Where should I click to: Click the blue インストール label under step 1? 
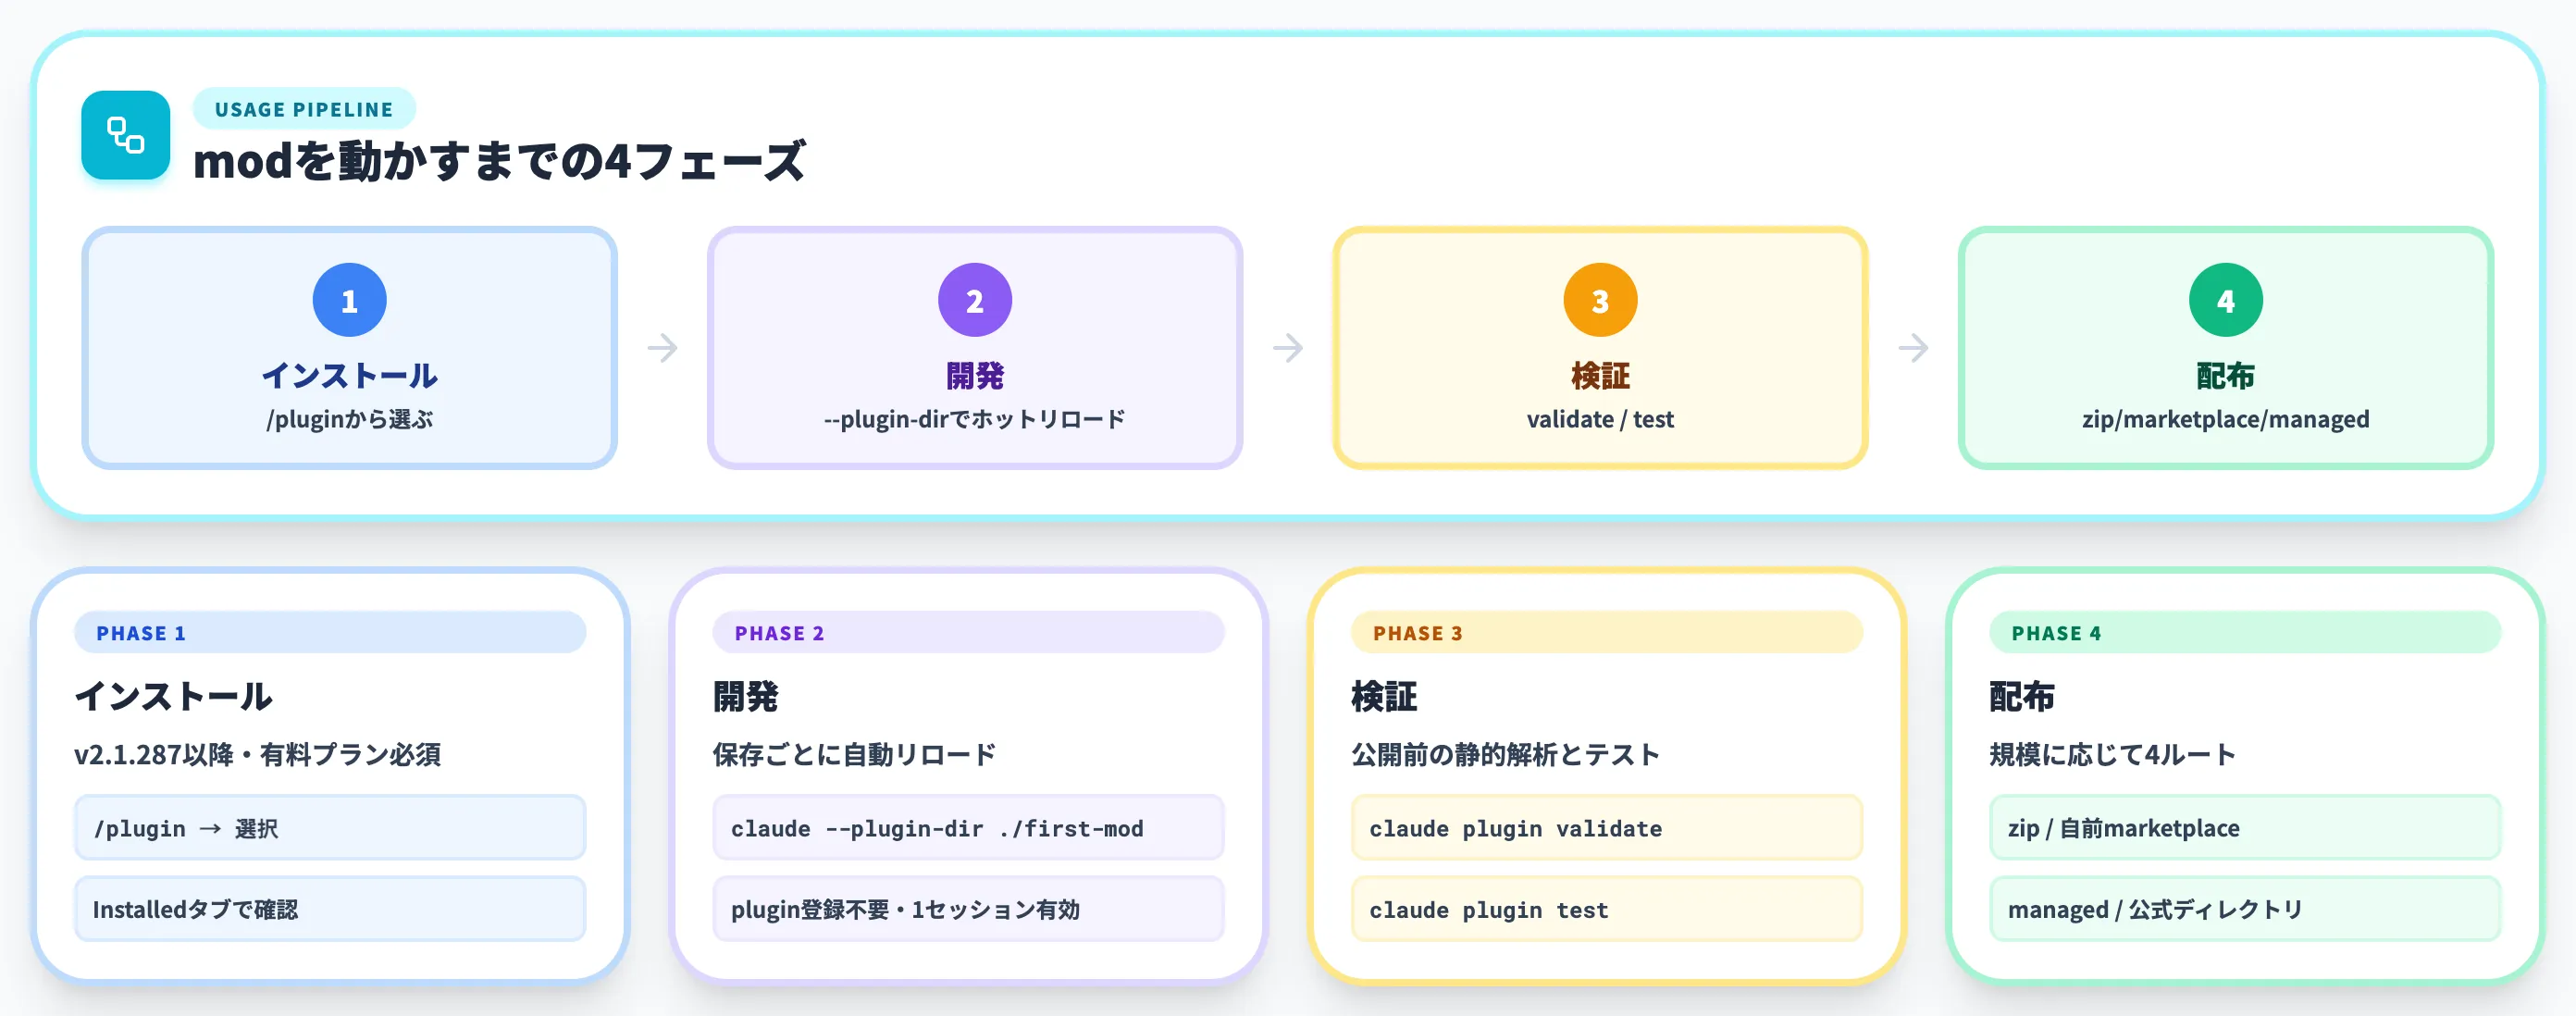(349, 375)
